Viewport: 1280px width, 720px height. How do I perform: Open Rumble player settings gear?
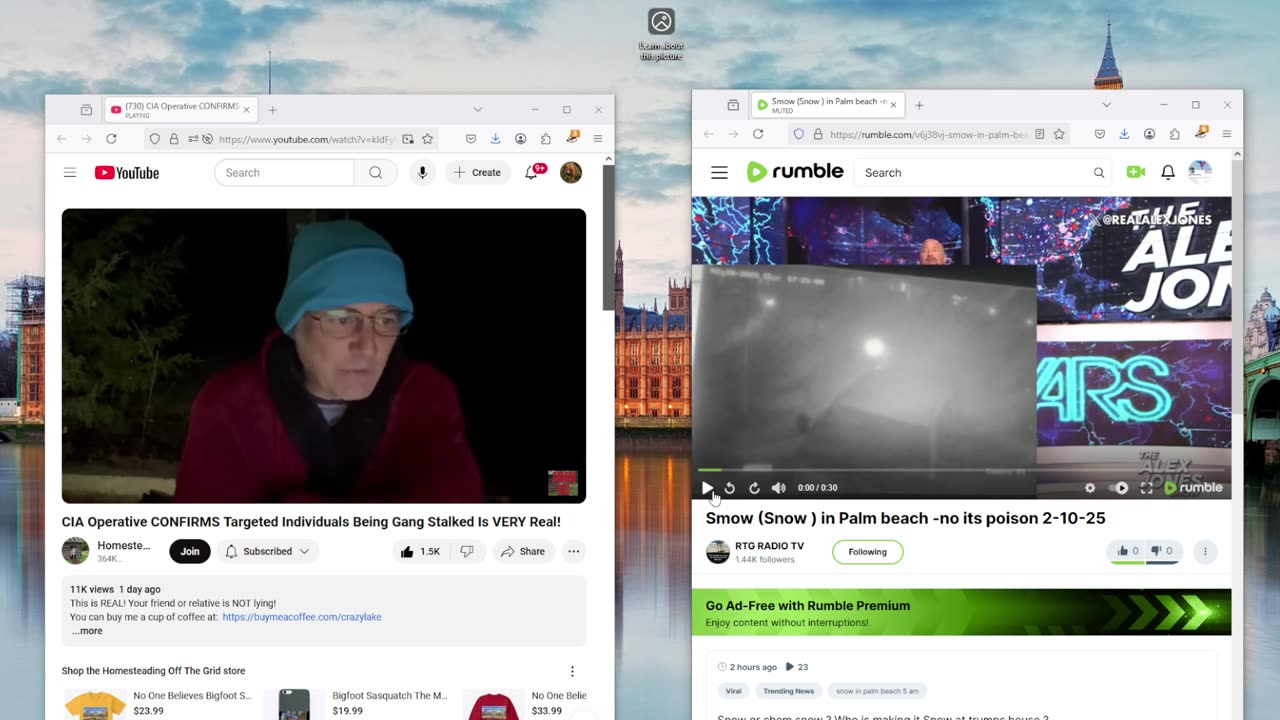(1090, 488)
